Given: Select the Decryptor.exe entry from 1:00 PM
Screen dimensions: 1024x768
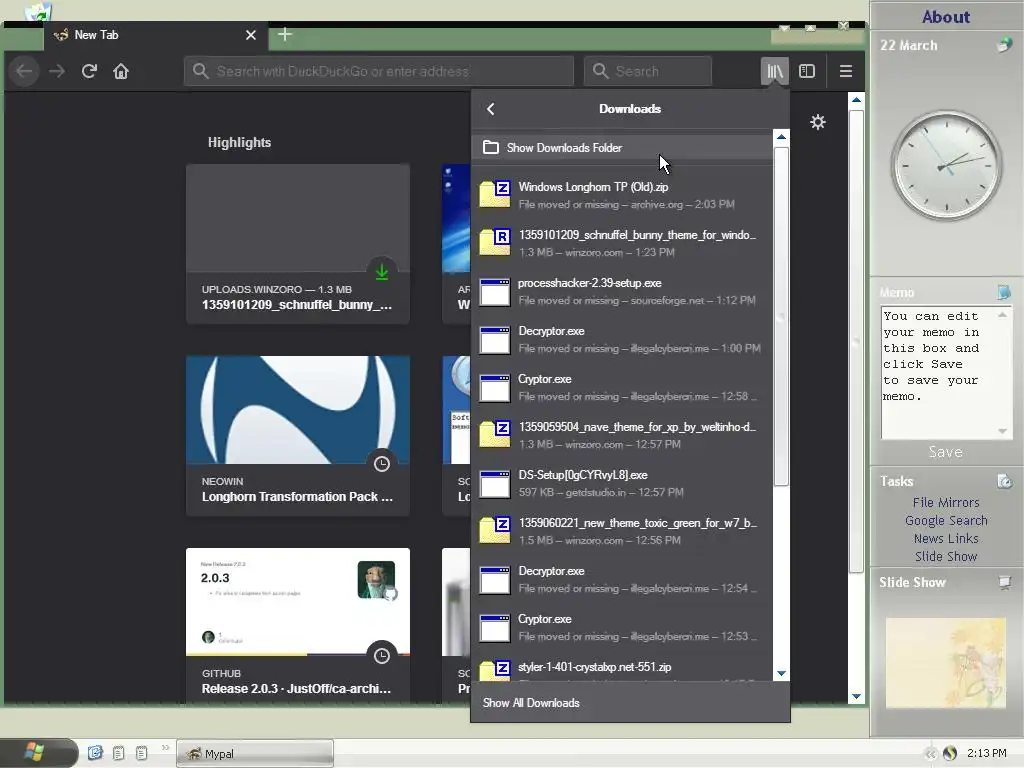Looking at the screenshot, I should [622, 339].
